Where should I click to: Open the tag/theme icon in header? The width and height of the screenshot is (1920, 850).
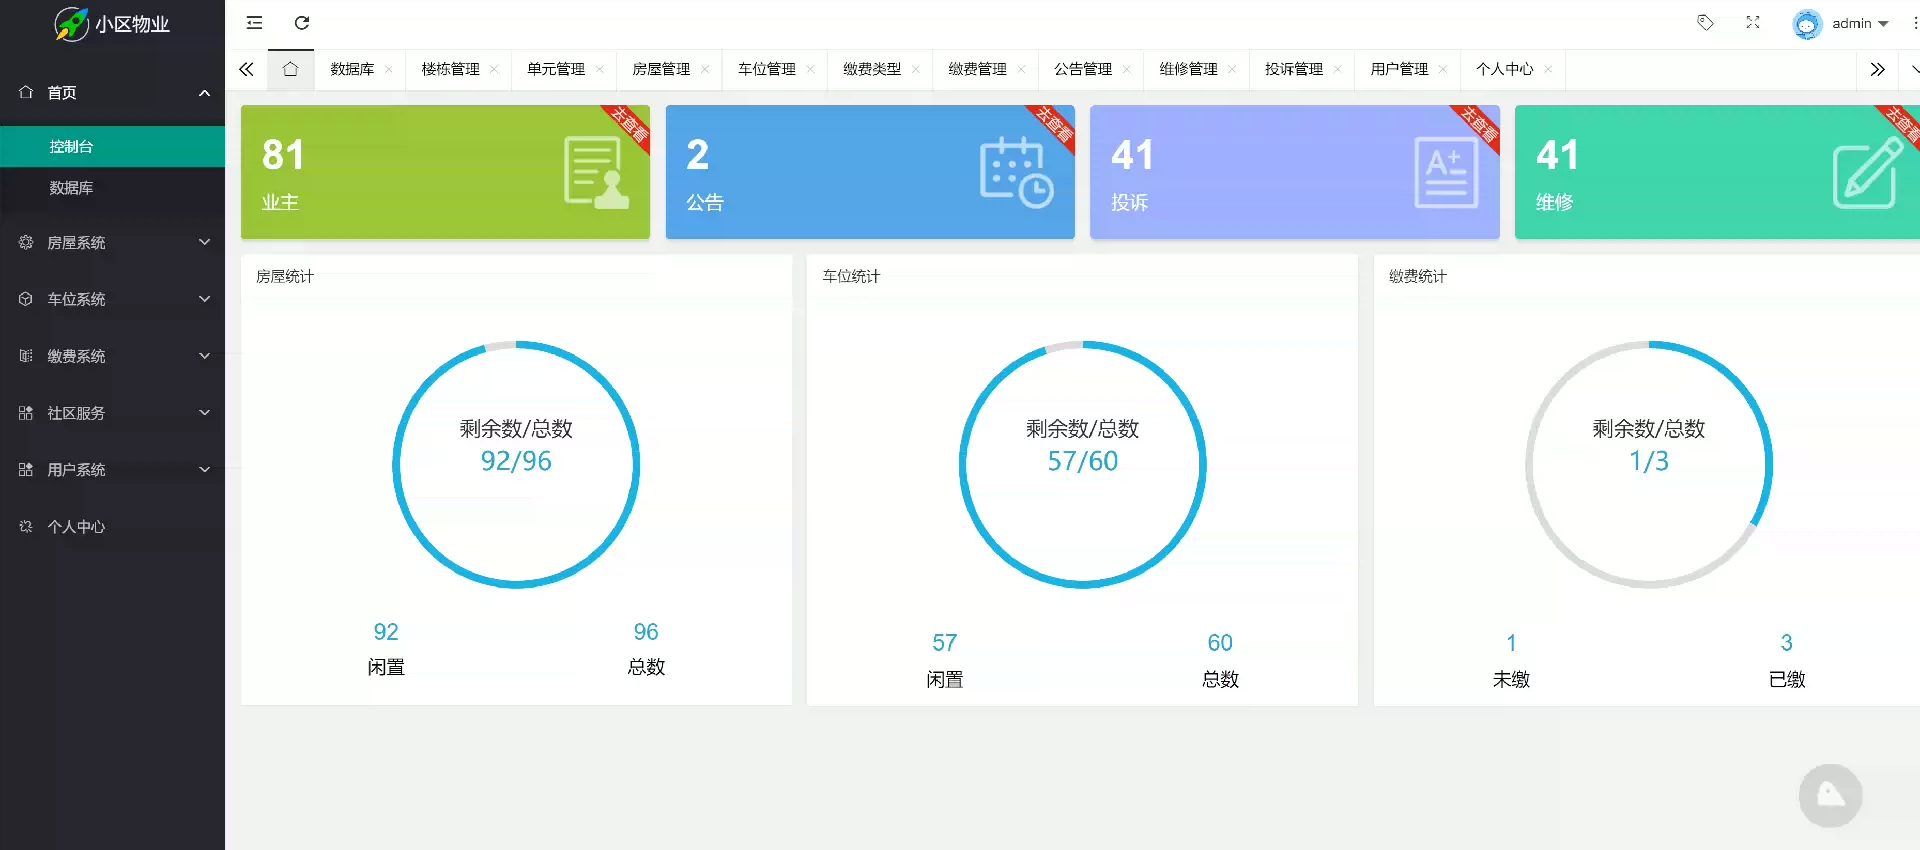pos(1705,23)
